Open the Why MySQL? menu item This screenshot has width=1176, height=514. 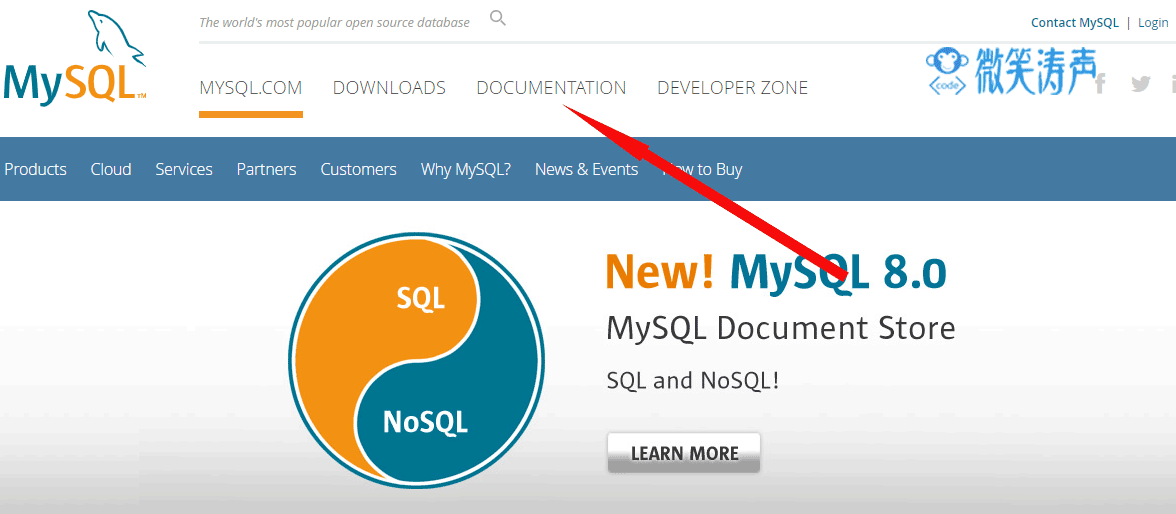click(466, 170)
